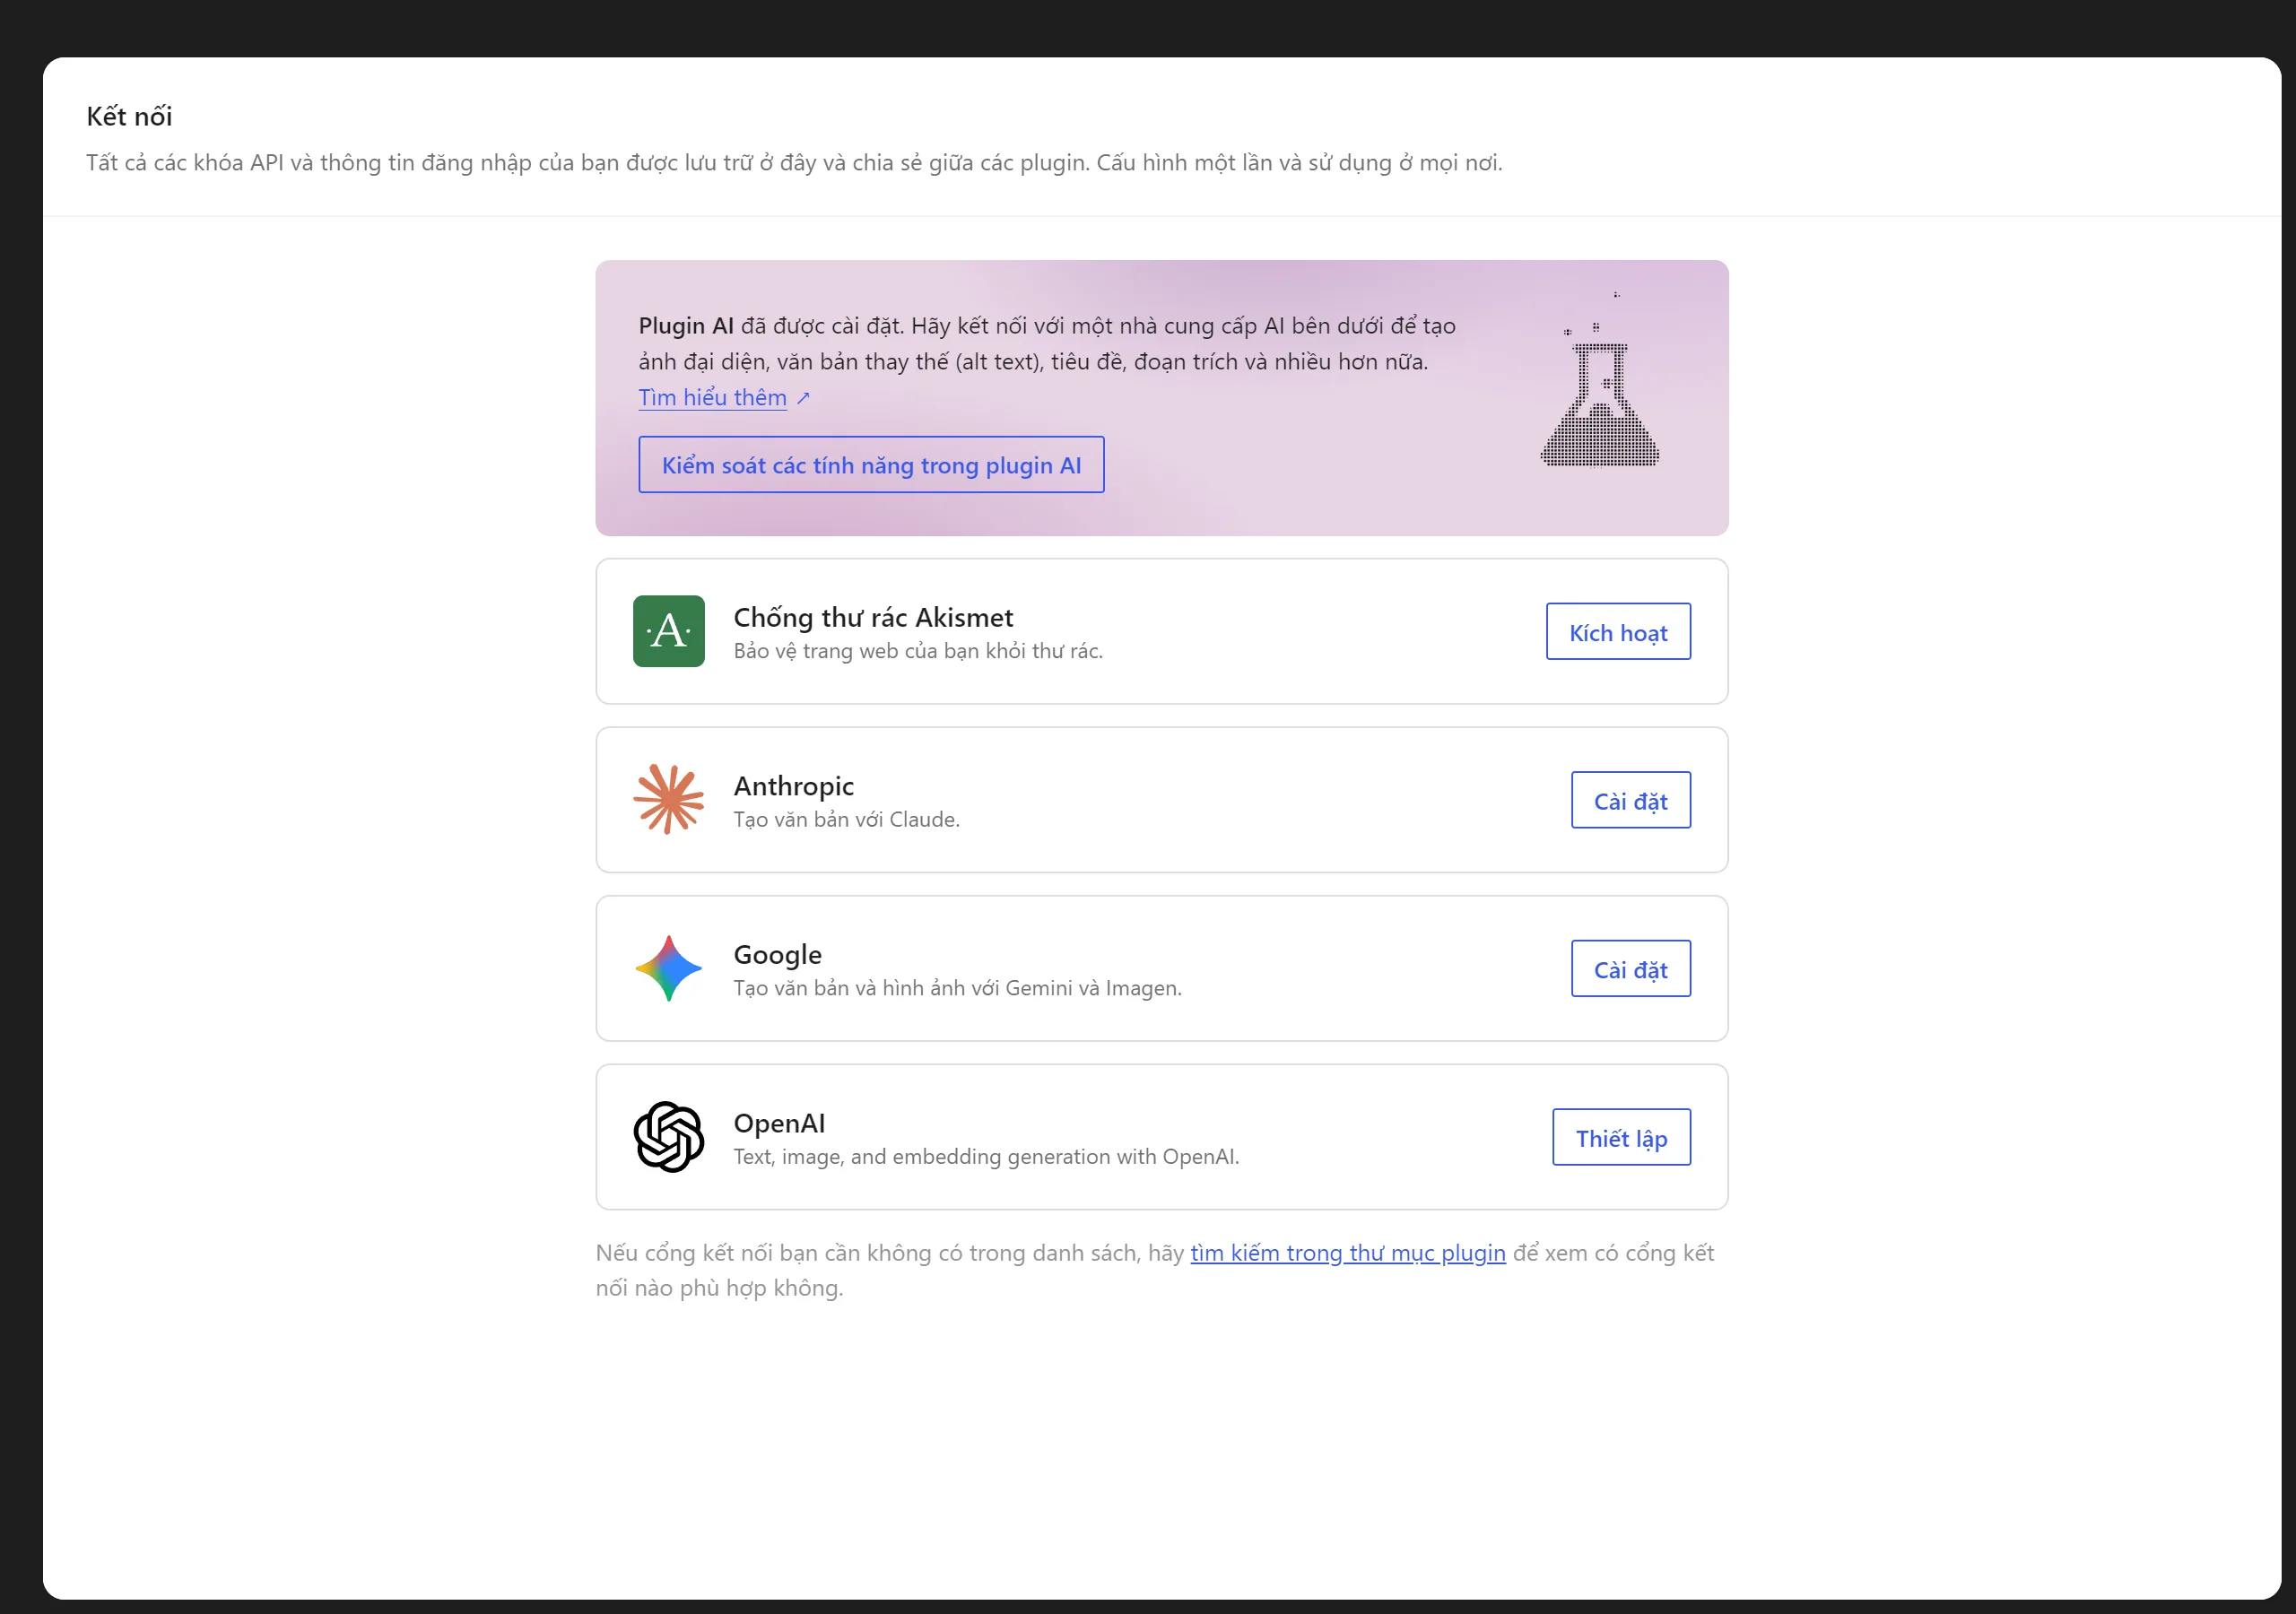Click the Anthropic starburst logo
Viewport: 2296px width, 1614px height.
point(668,799)
